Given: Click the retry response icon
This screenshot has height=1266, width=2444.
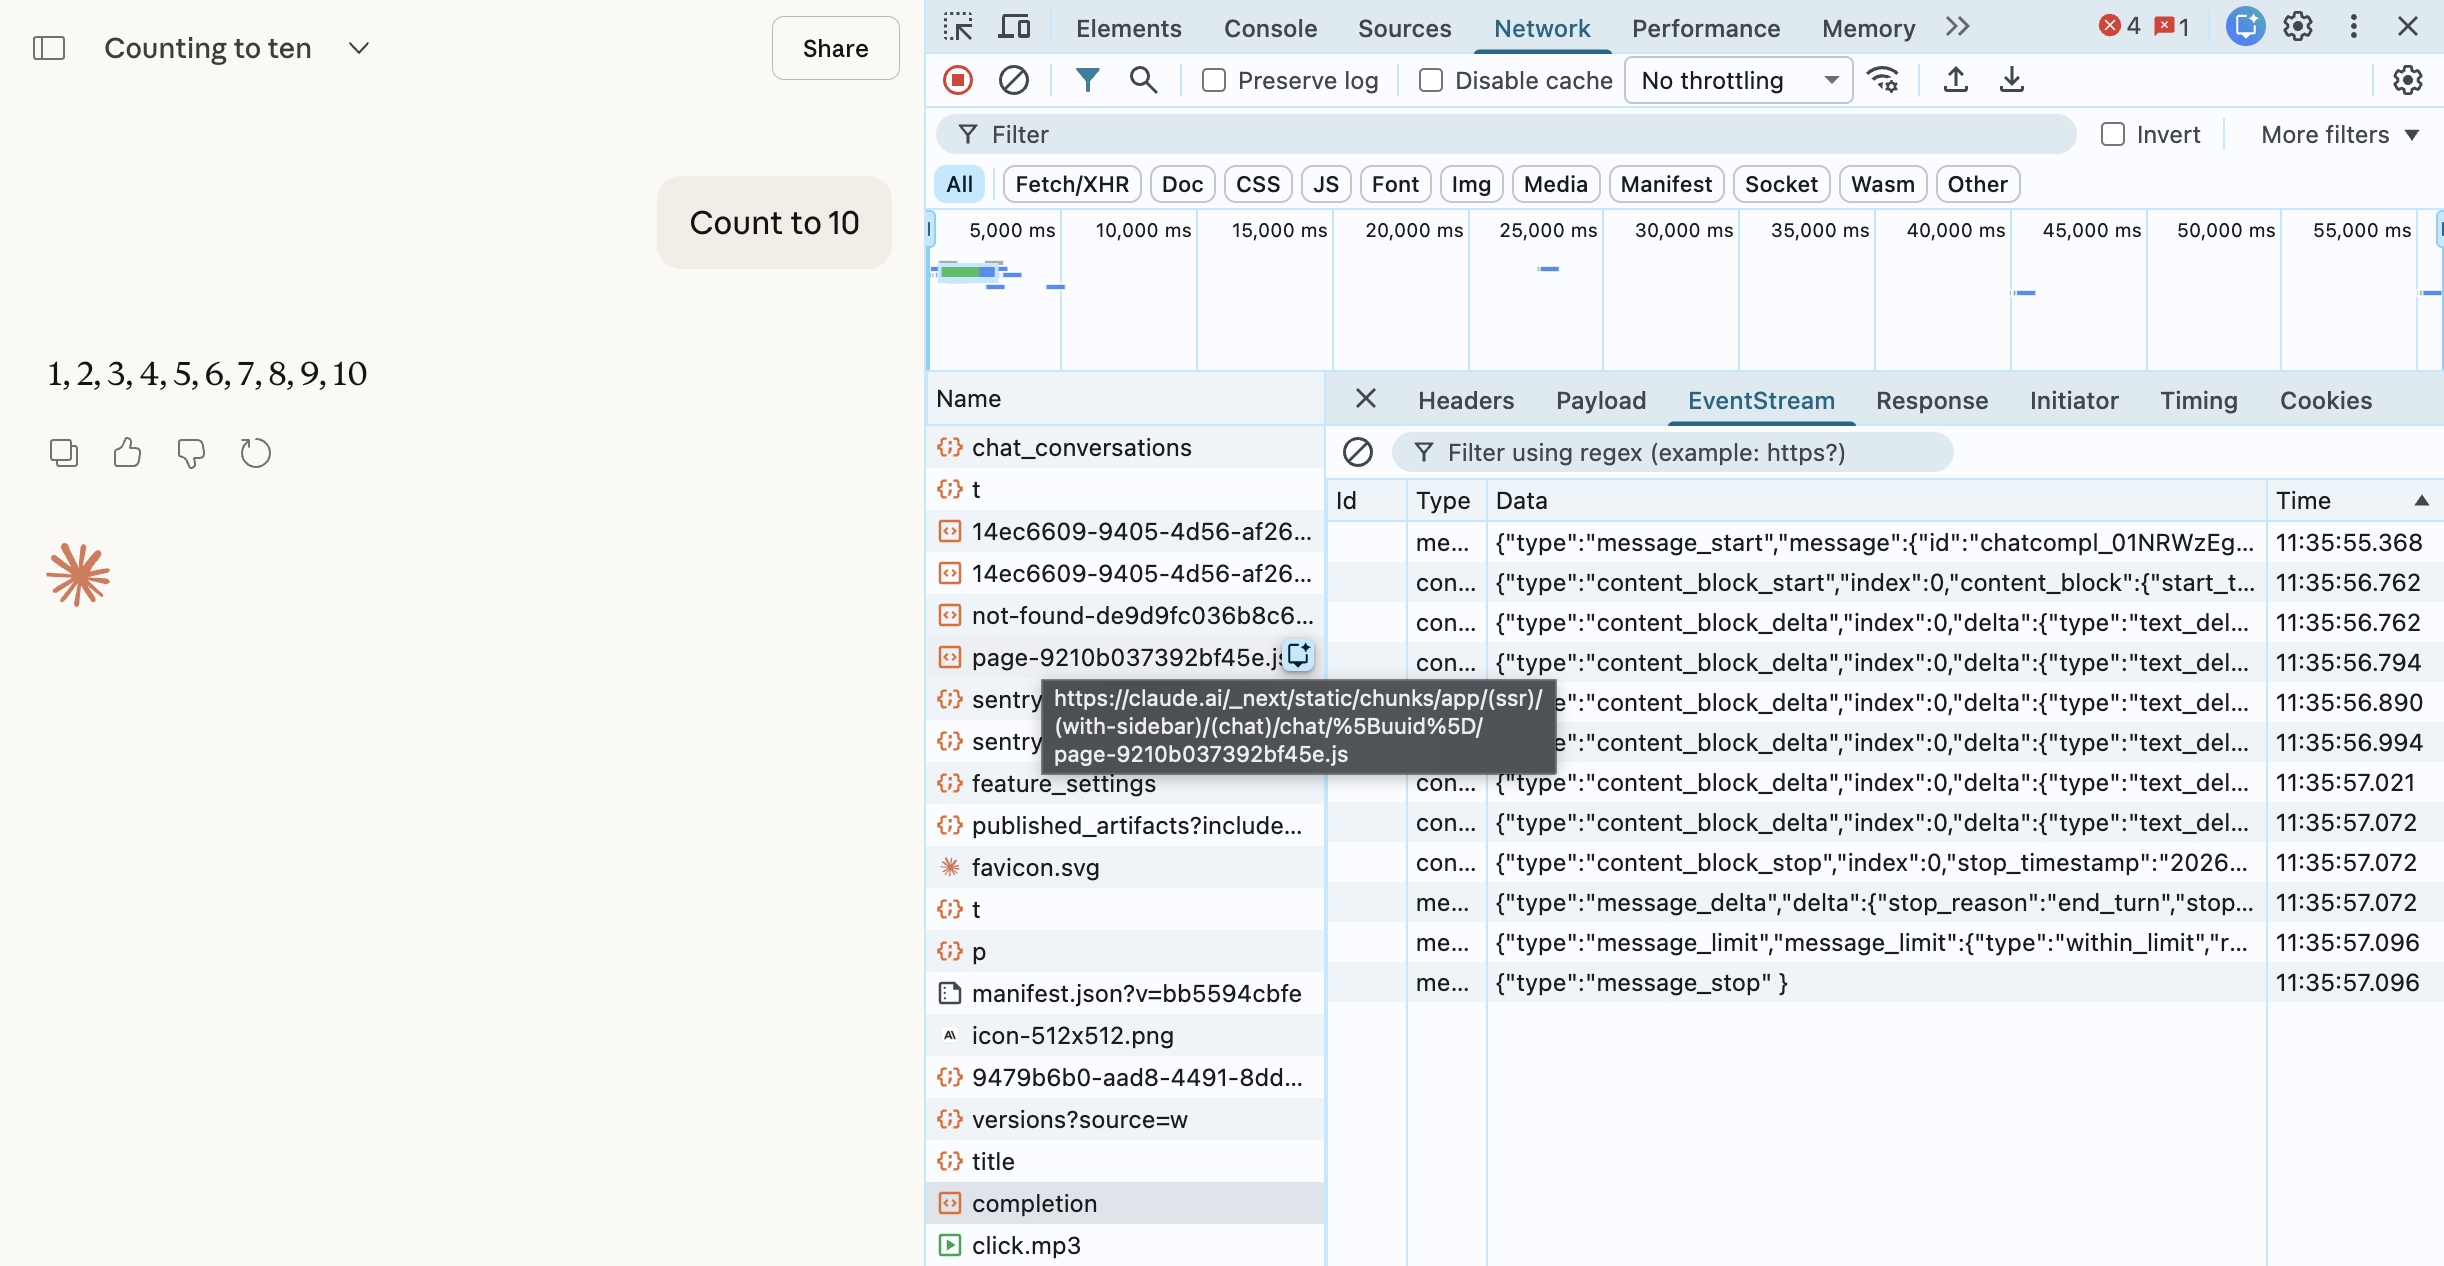Looking at the screenshot, I should coord(255,453).
